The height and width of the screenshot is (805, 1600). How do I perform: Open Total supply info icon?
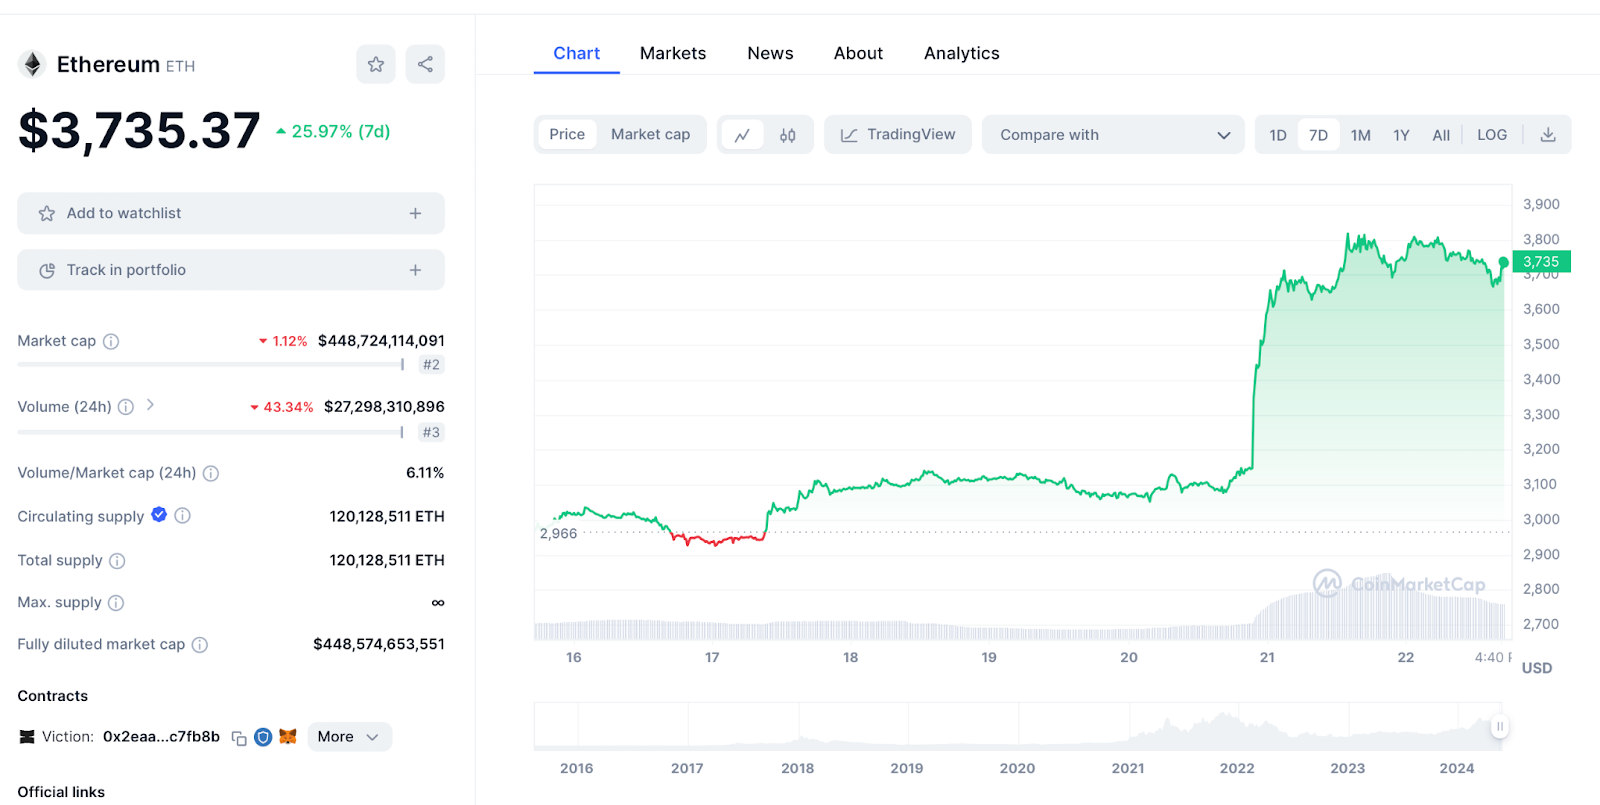117,561
